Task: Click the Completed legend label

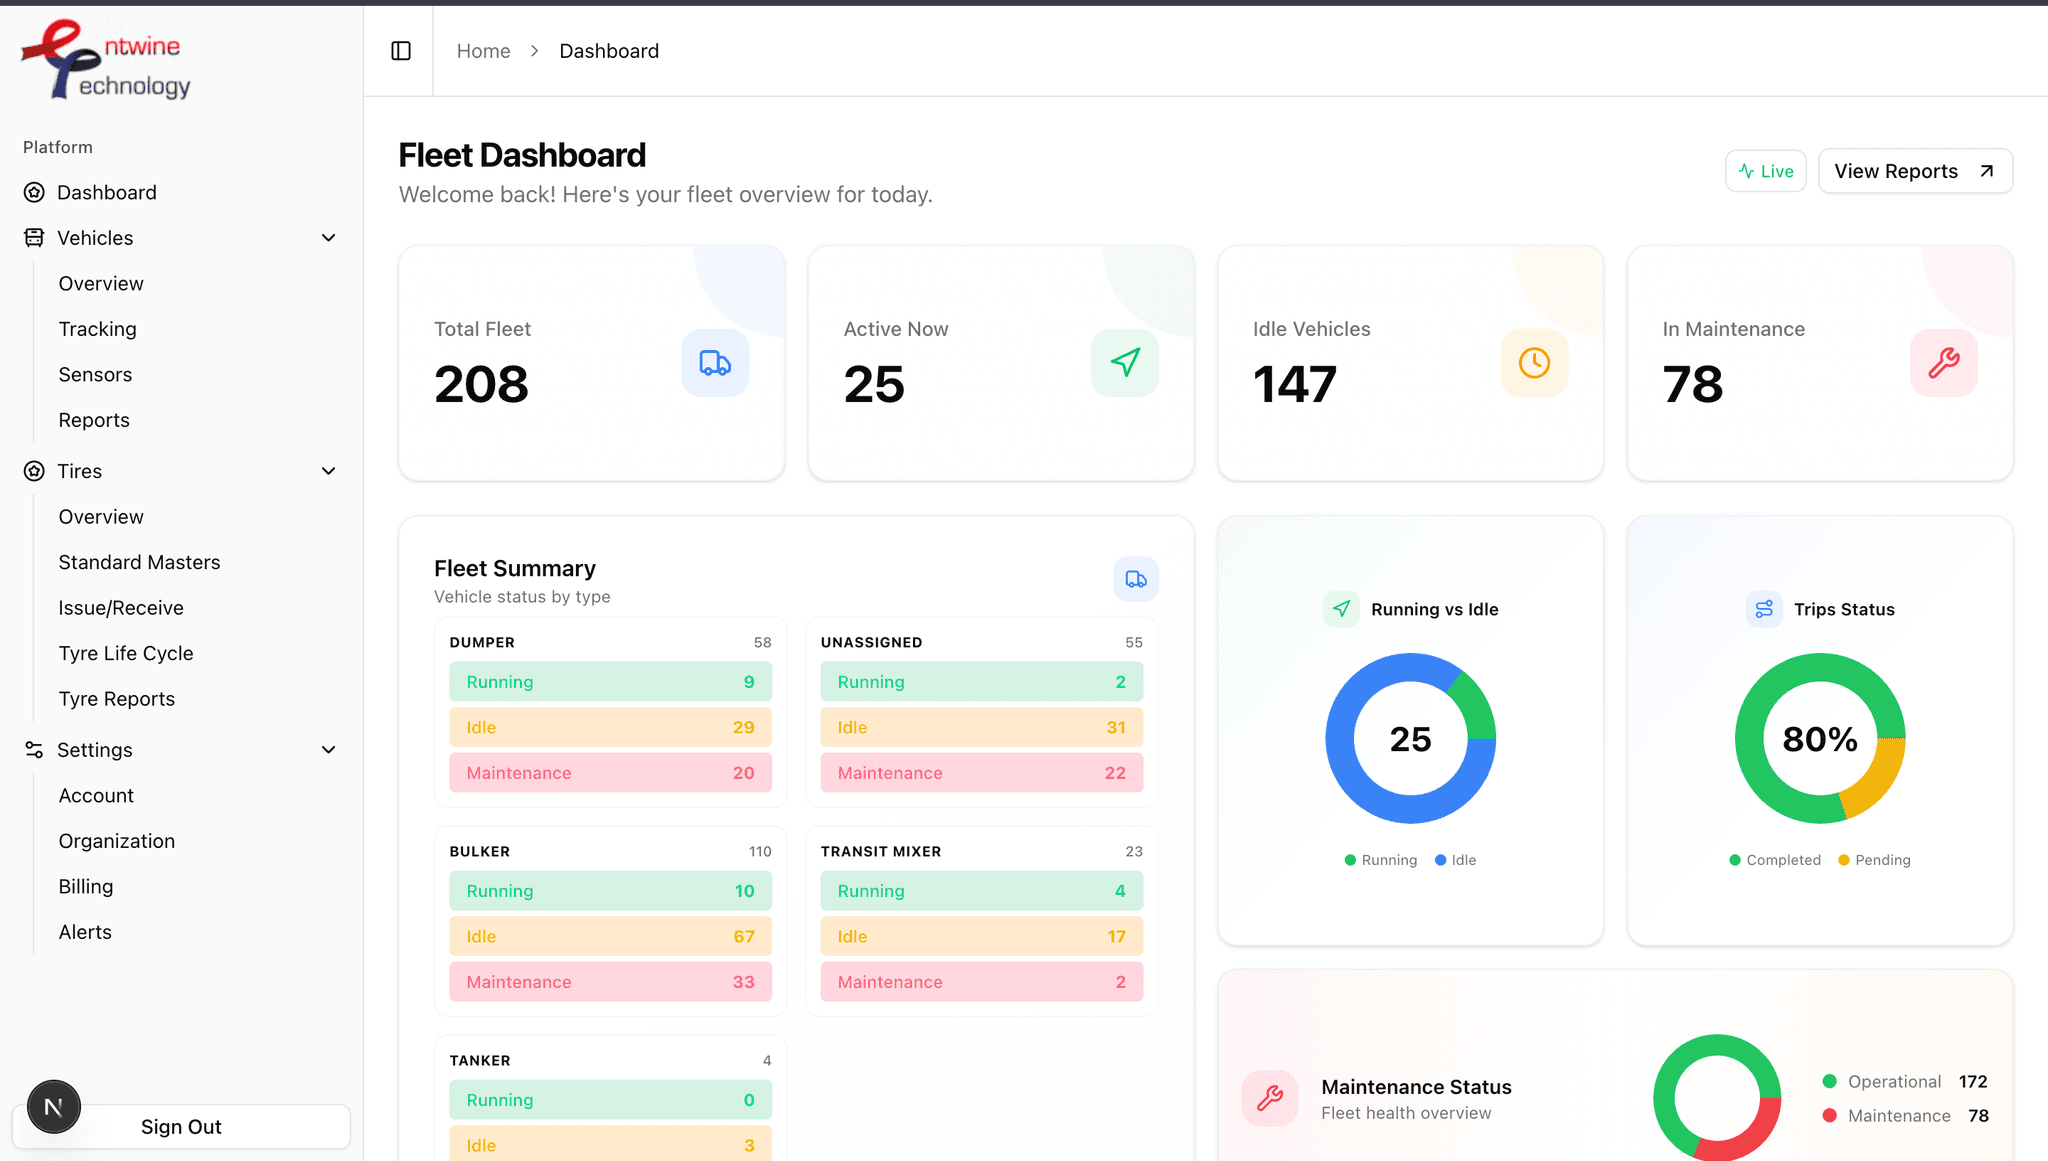Action: tap(1783, 860)
